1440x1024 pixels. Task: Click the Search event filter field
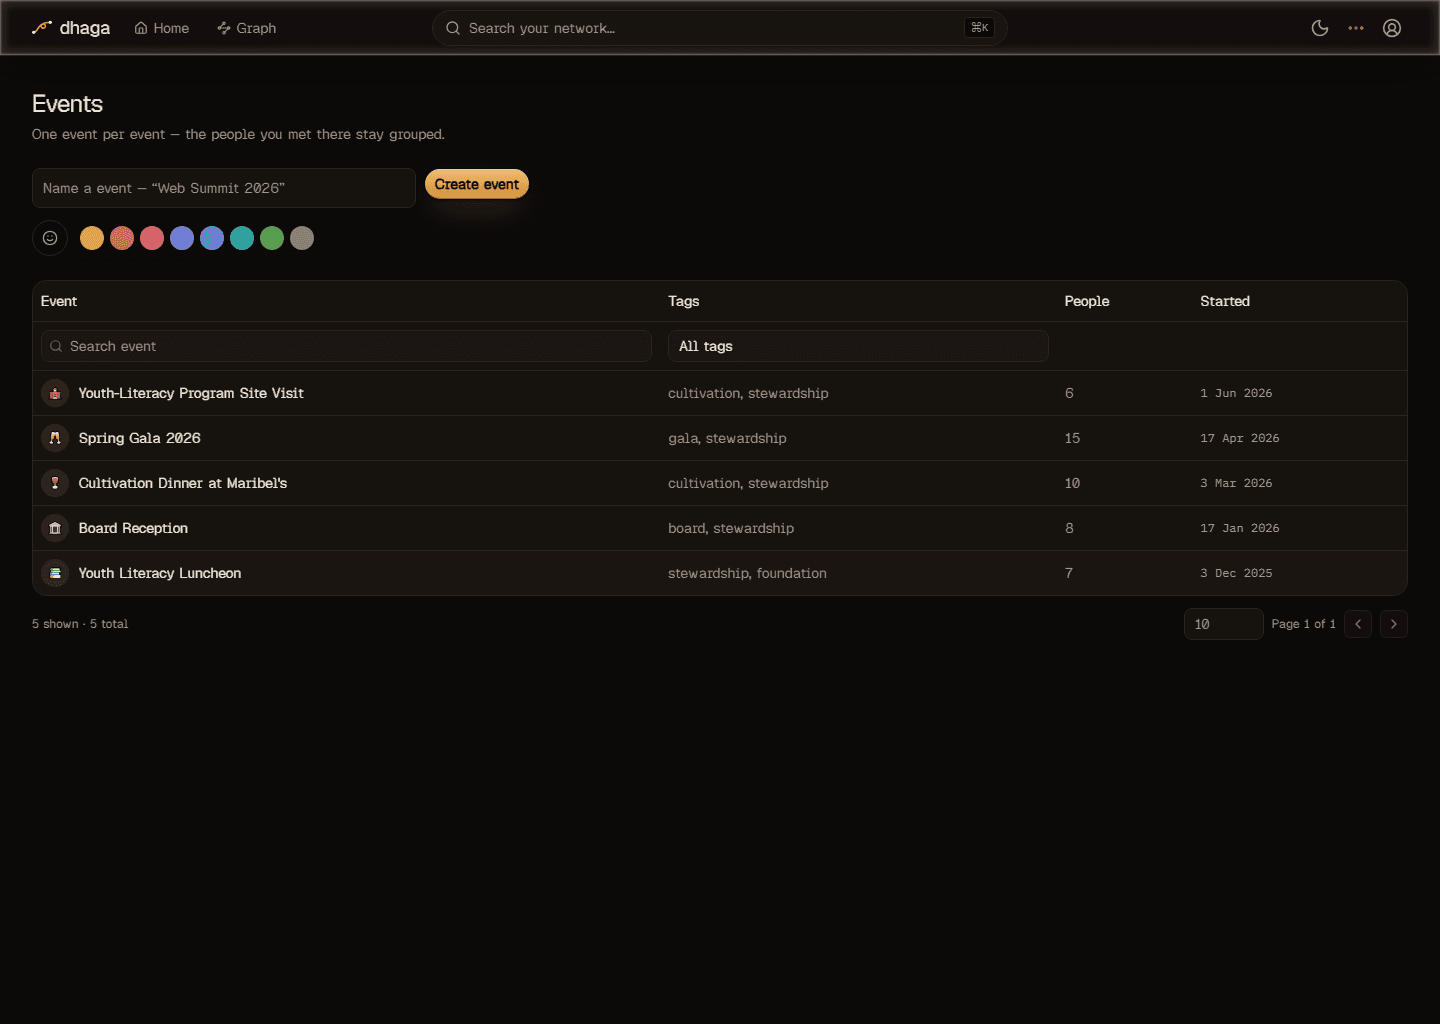[346, 346]
